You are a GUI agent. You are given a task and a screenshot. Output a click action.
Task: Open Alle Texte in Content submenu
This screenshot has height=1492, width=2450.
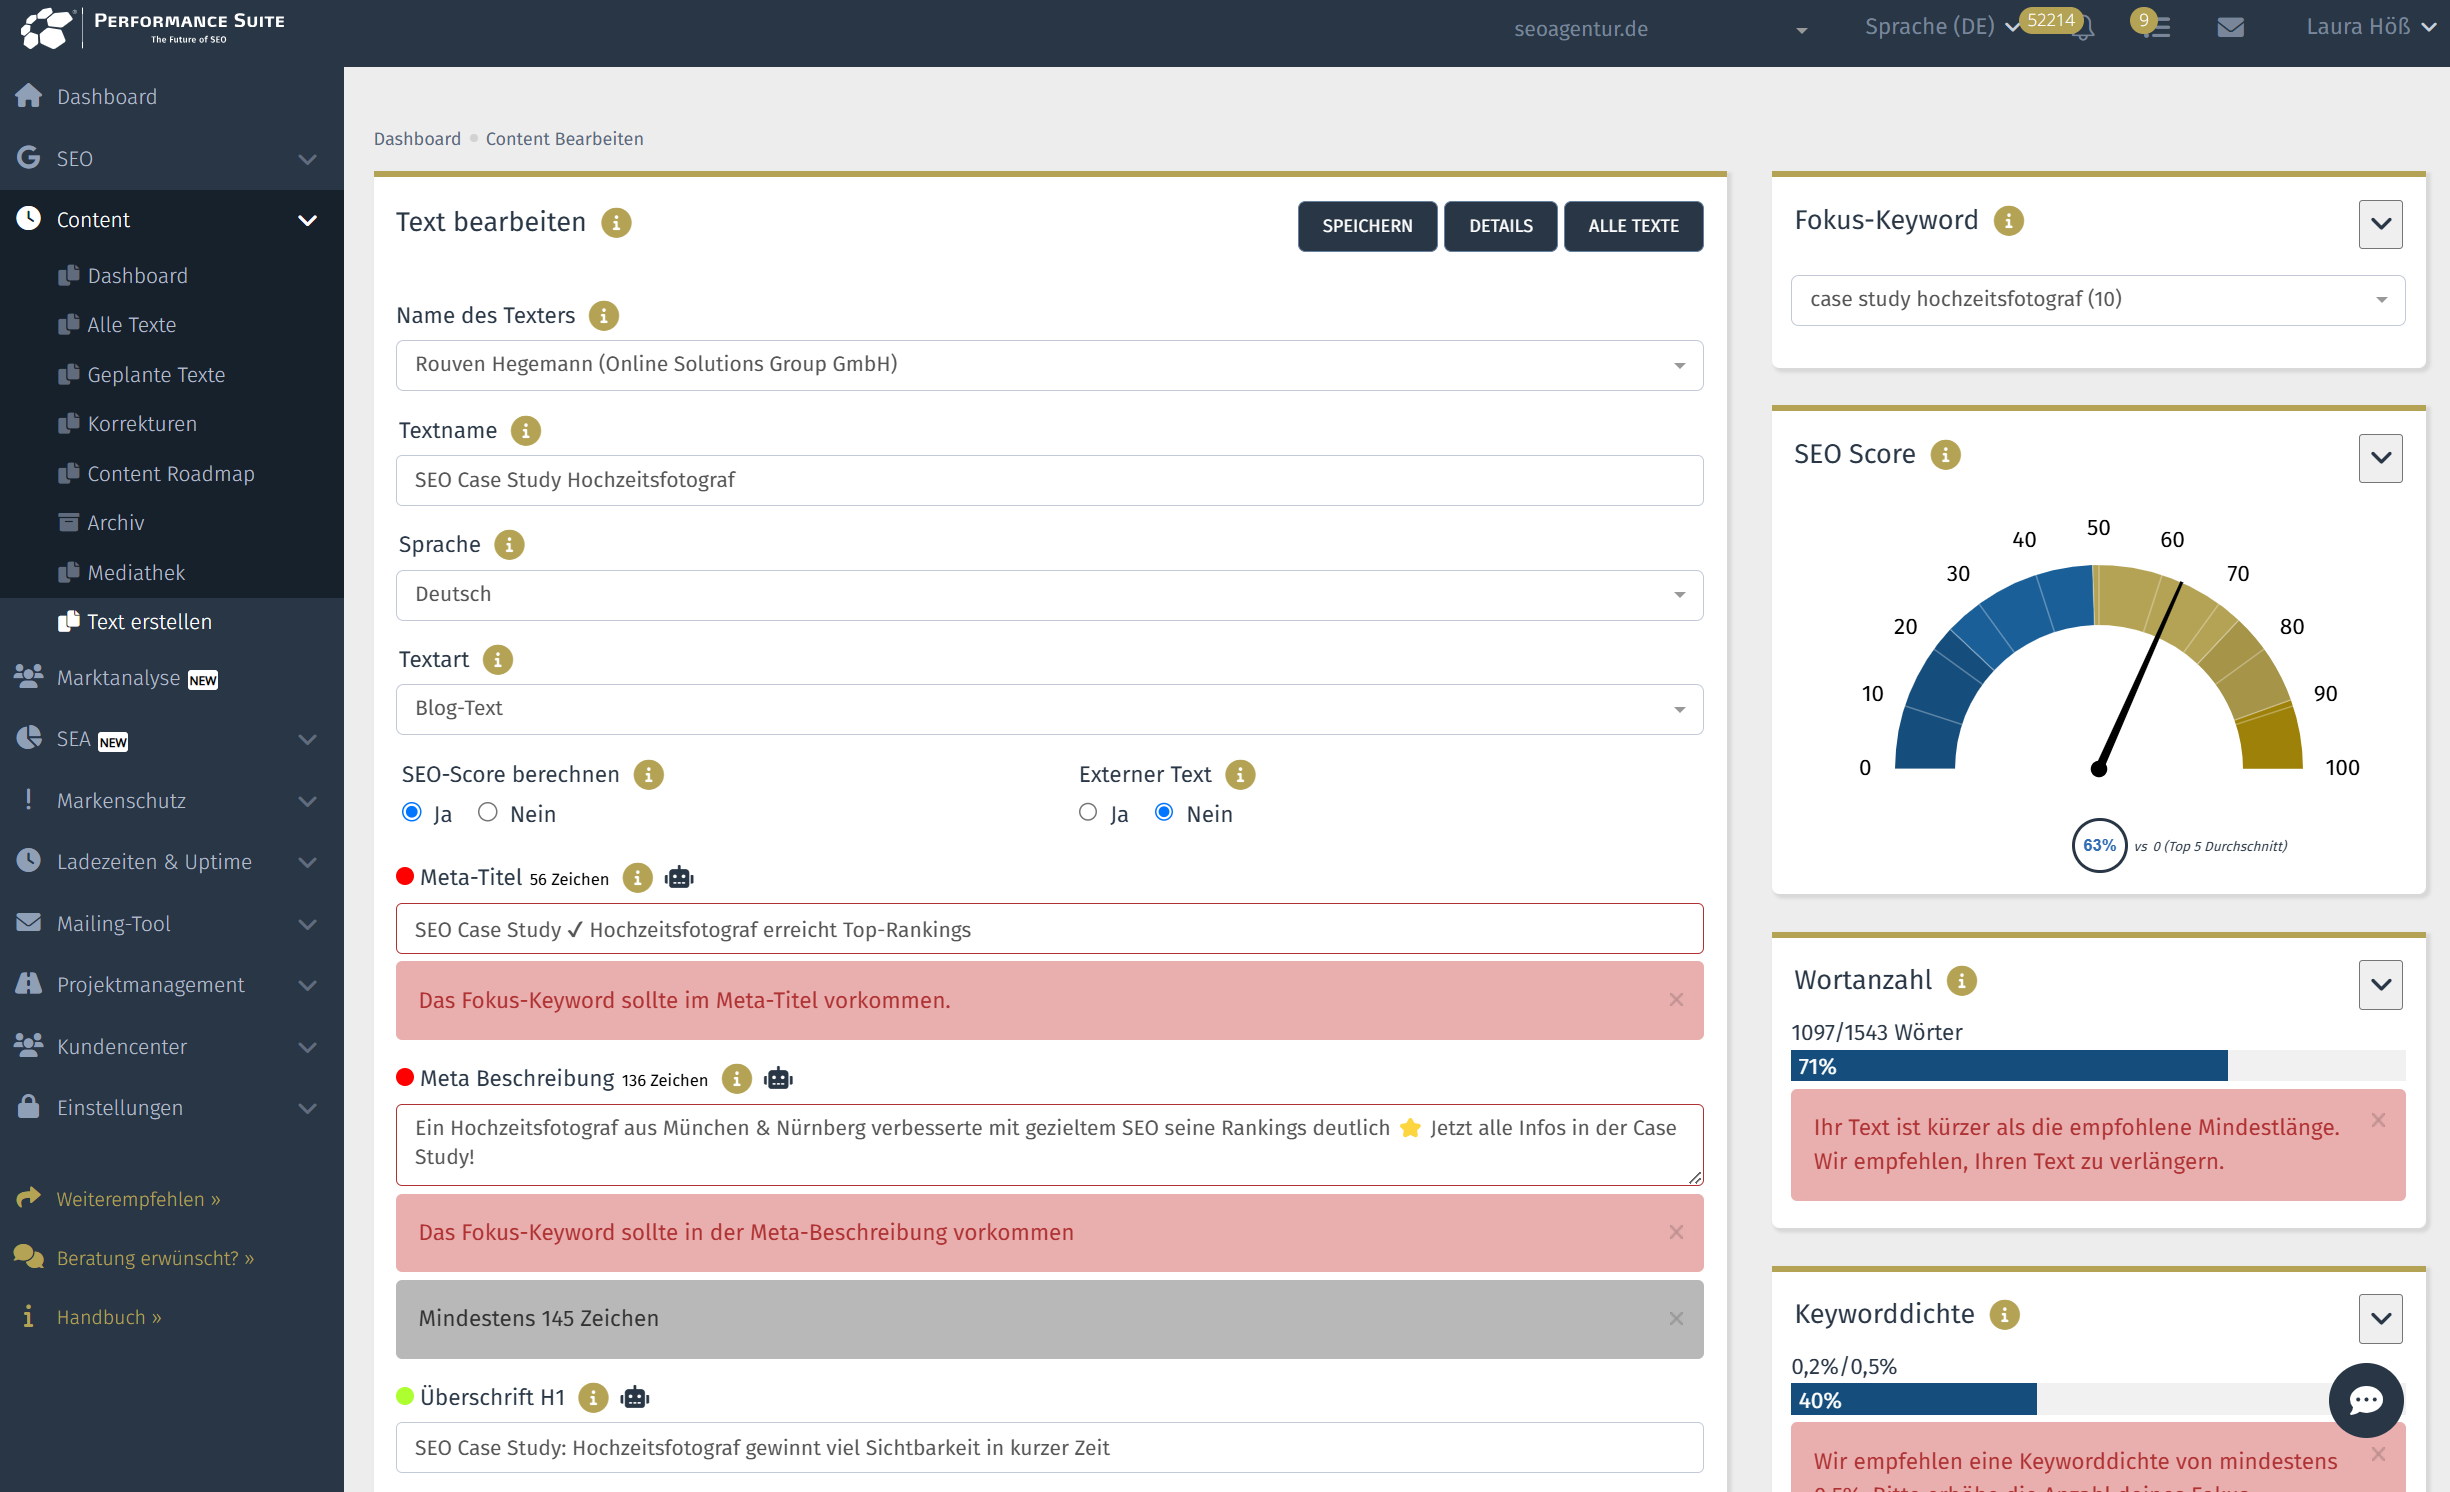click(131, 325)
